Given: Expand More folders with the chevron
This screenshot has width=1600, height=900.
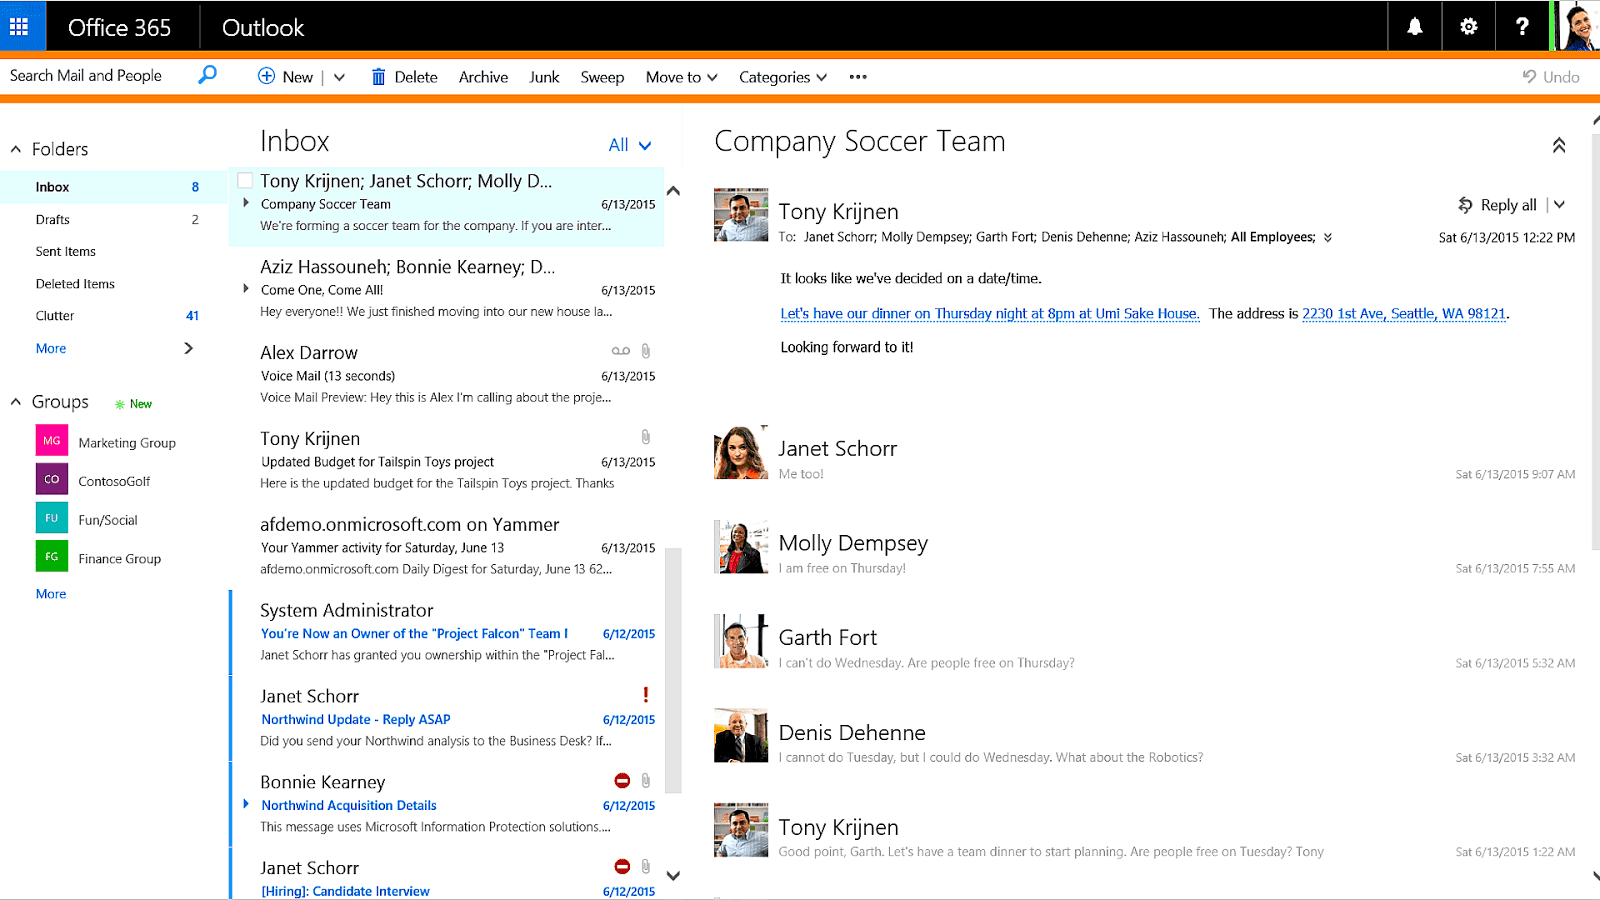Looking at the screenshot, I should click(x=188, y=348).
